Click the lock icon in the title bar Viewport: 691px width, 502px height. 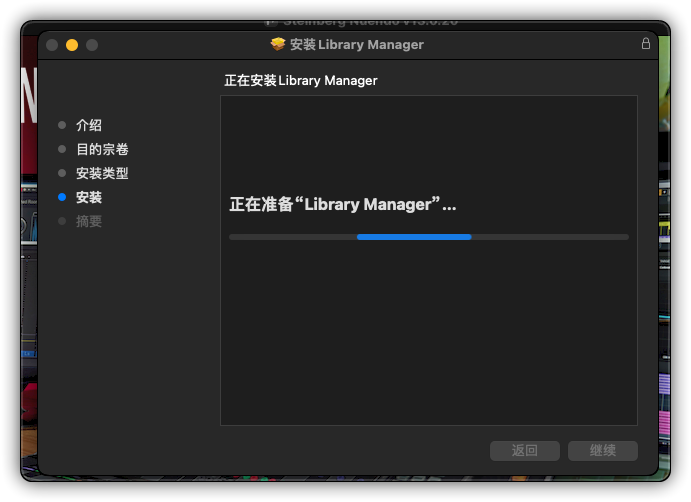pos(645,44)
